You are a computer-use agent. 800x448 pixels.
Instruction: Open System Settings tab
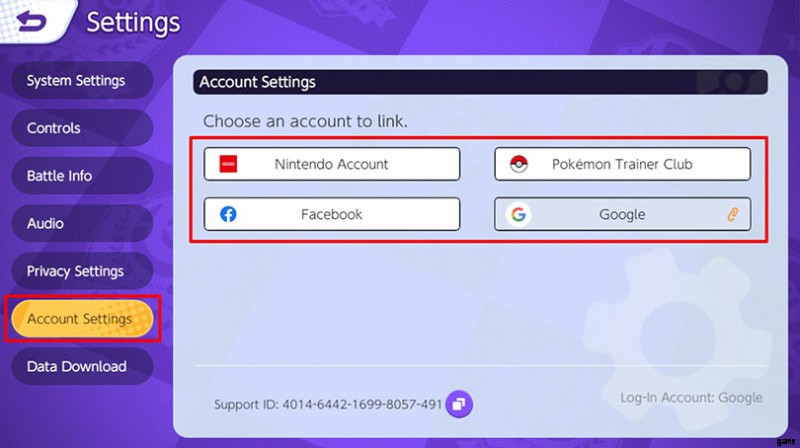82,81
